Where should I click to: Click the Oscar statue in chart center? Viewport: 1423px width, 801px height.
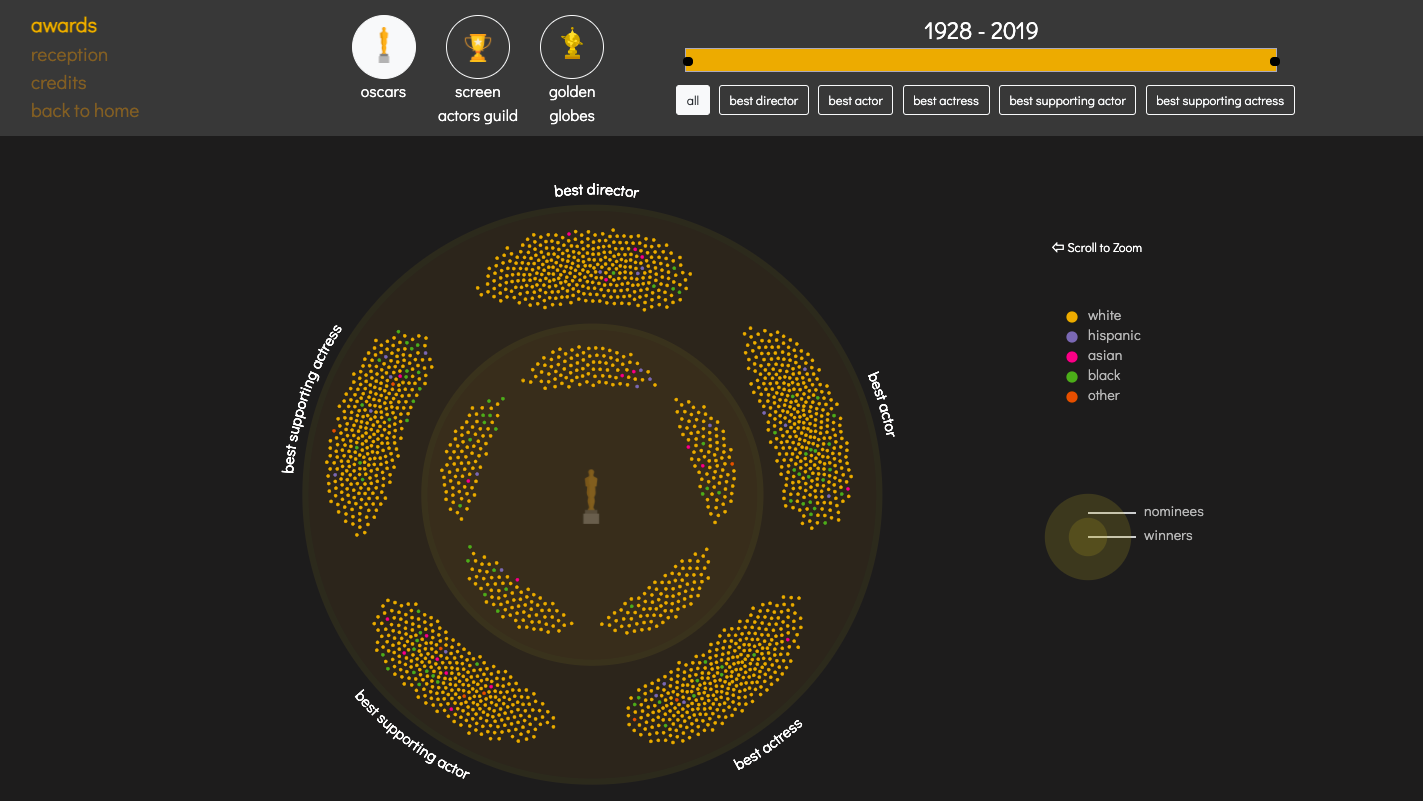591,496
